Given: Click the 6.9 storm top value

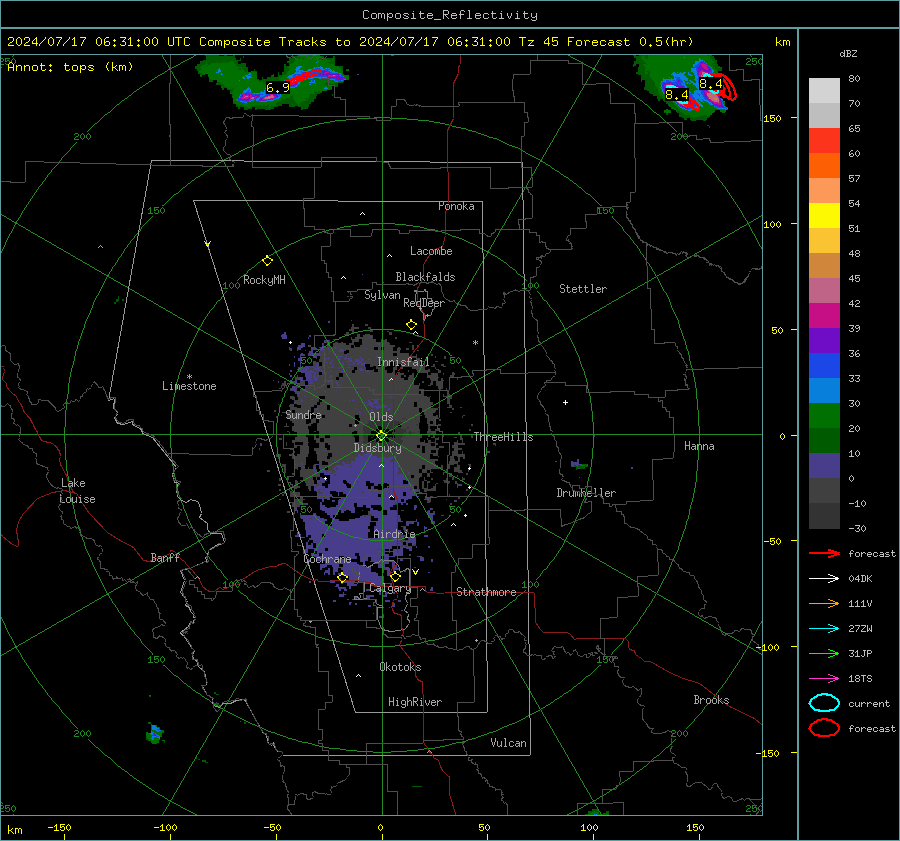Looking at the screenshot, I should pos(278,88).
